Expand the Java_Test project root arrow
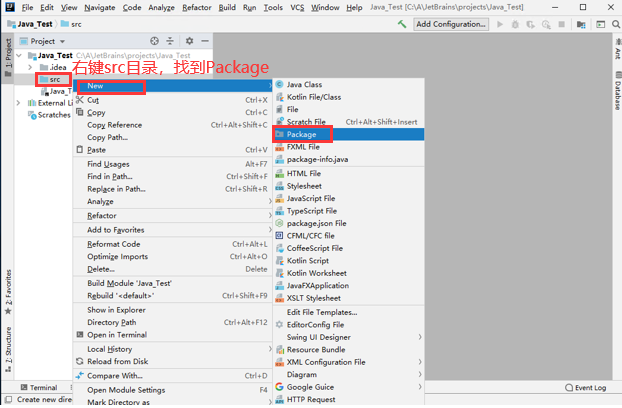This screenshot has width=622, height=408. pyautogui.click(x=19, y=56)
